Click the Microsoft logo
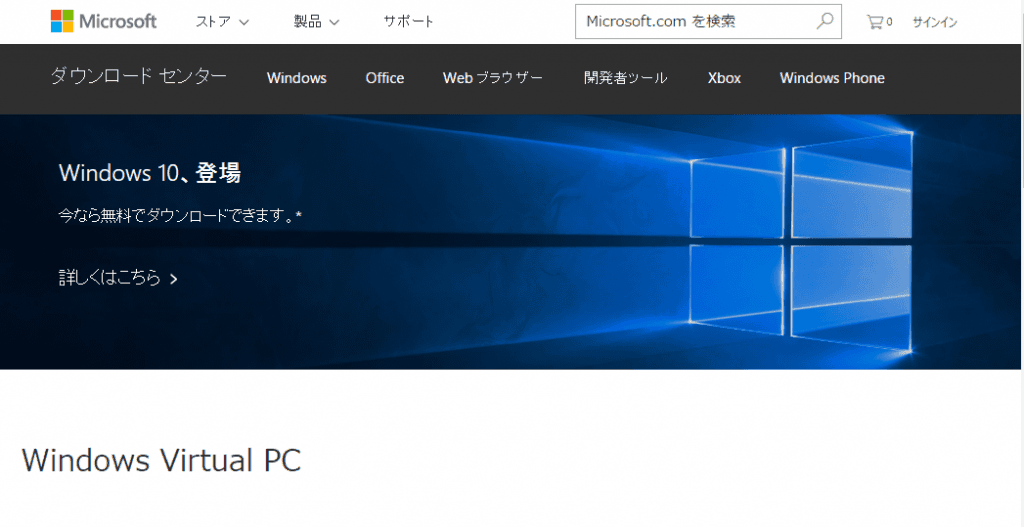The height and width of the screenshot is (527, 1024). click(x=104, y=22)
